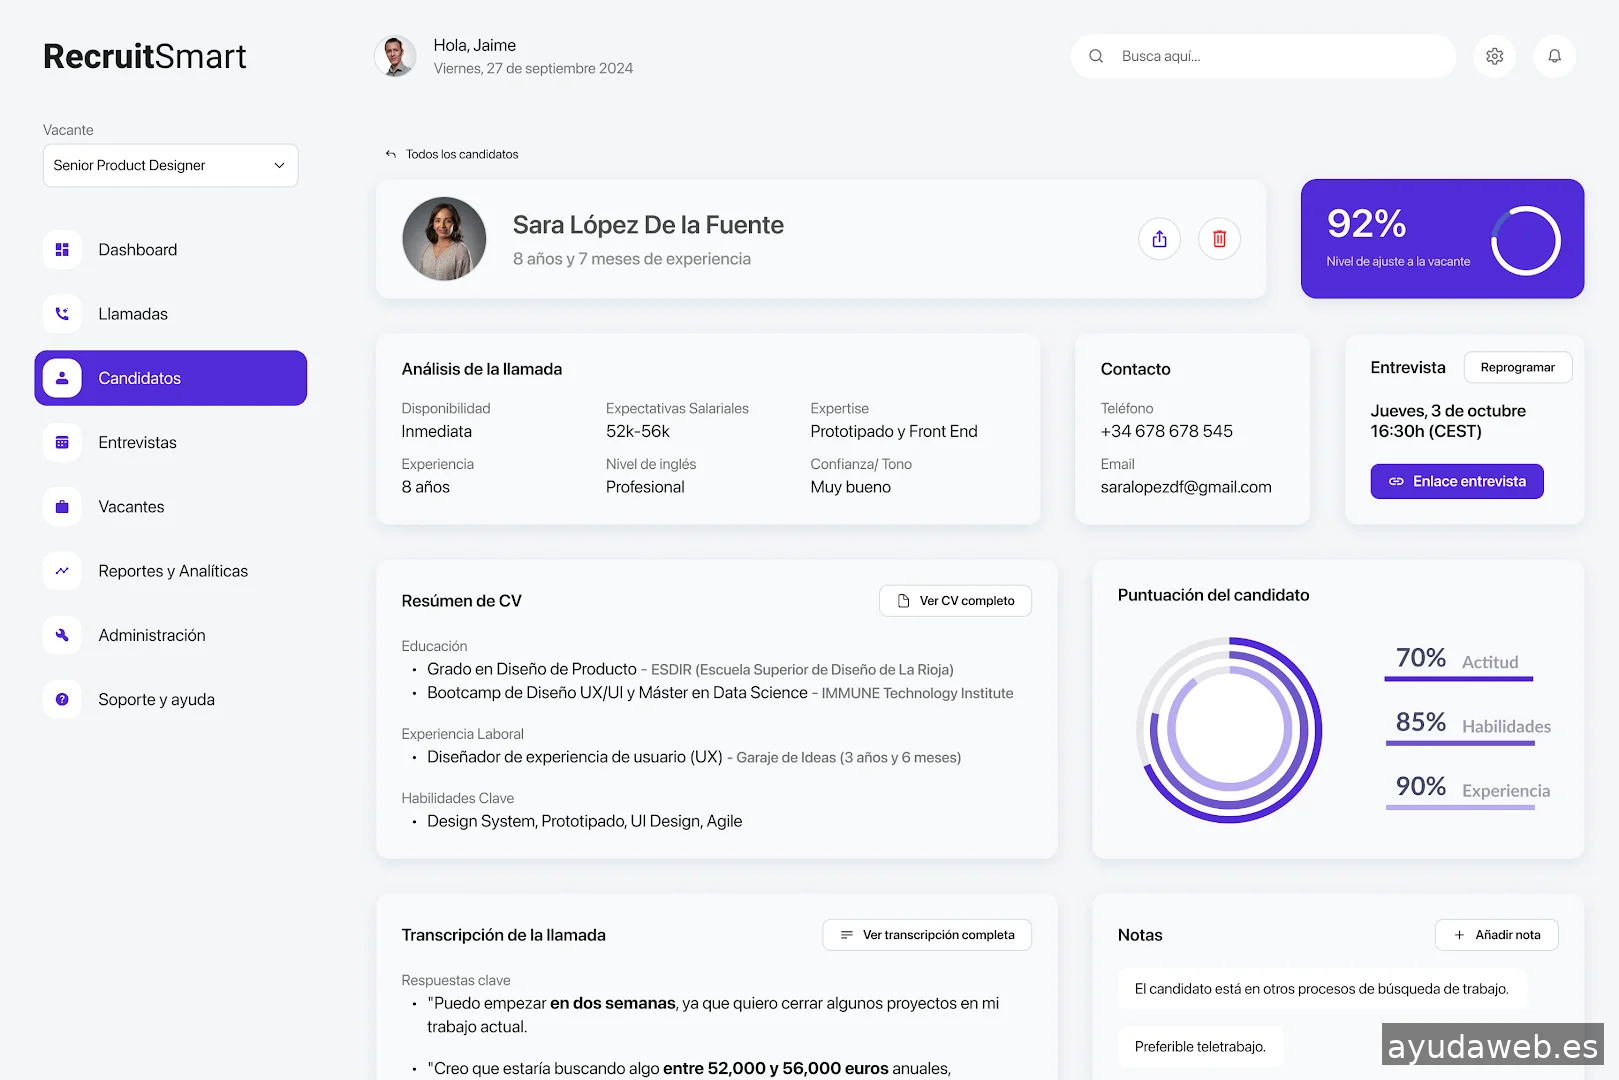Viewport: 1619px width, 1080px height.
Task: Delete candidate using red trash icon
Action: [1219, 239]
